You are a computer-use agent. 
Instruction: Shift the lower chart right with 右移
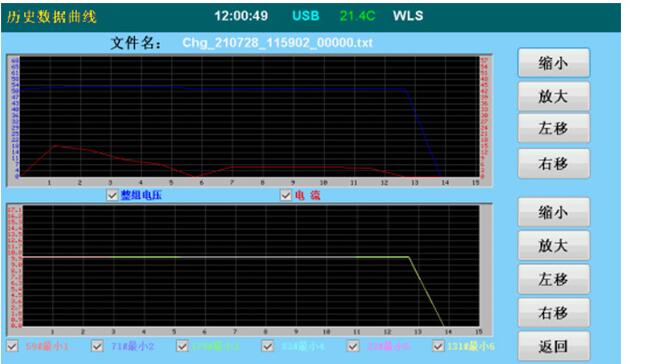tap(554, 313)
